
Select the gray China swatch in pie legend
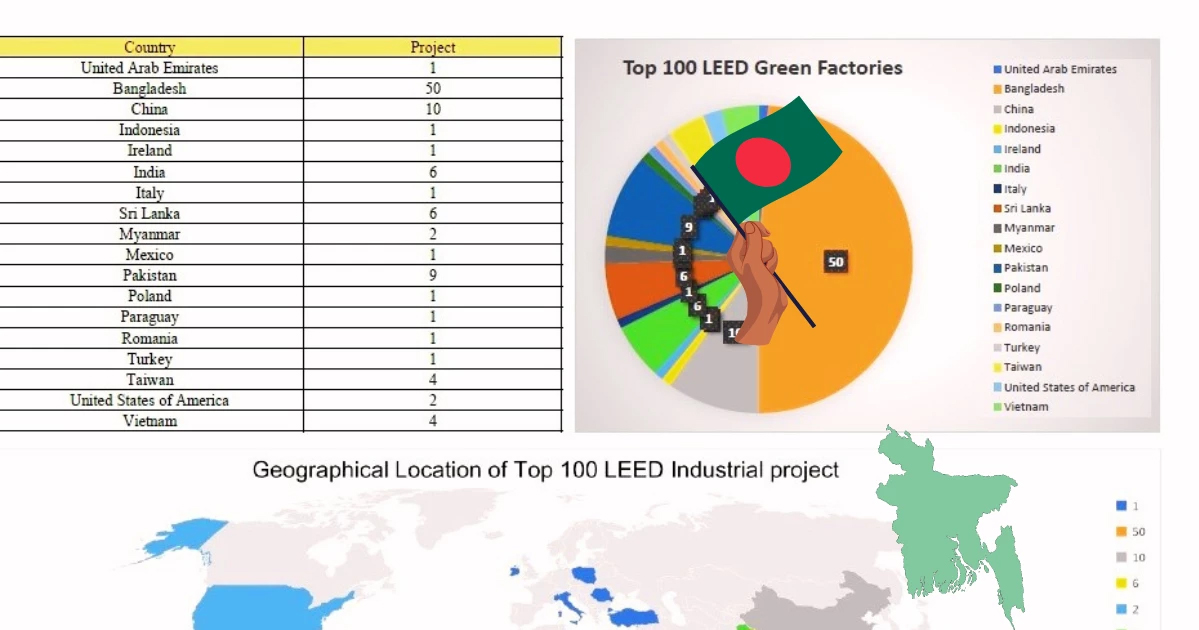pyautogui.click(x=998, y=109)
